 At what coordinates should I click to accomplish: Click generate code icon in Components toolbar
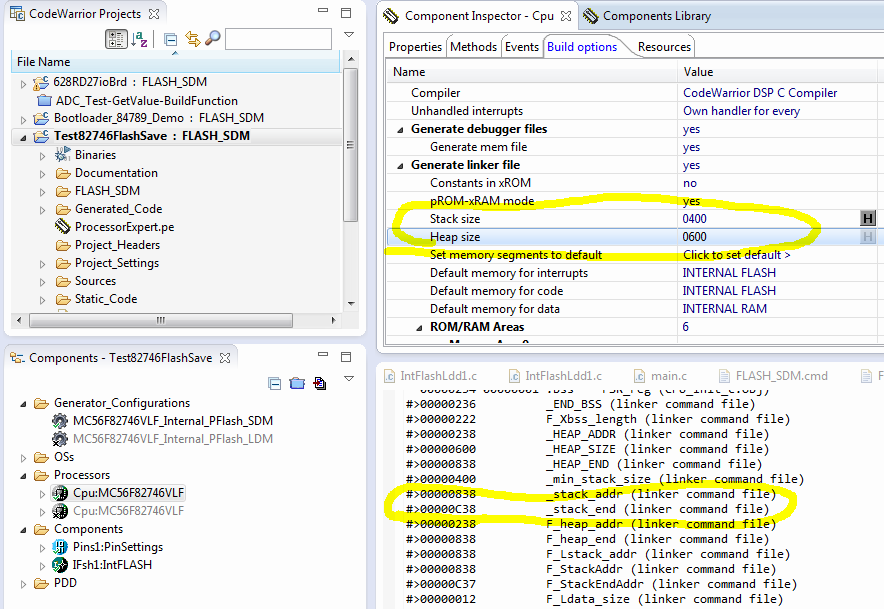point(320,383)
